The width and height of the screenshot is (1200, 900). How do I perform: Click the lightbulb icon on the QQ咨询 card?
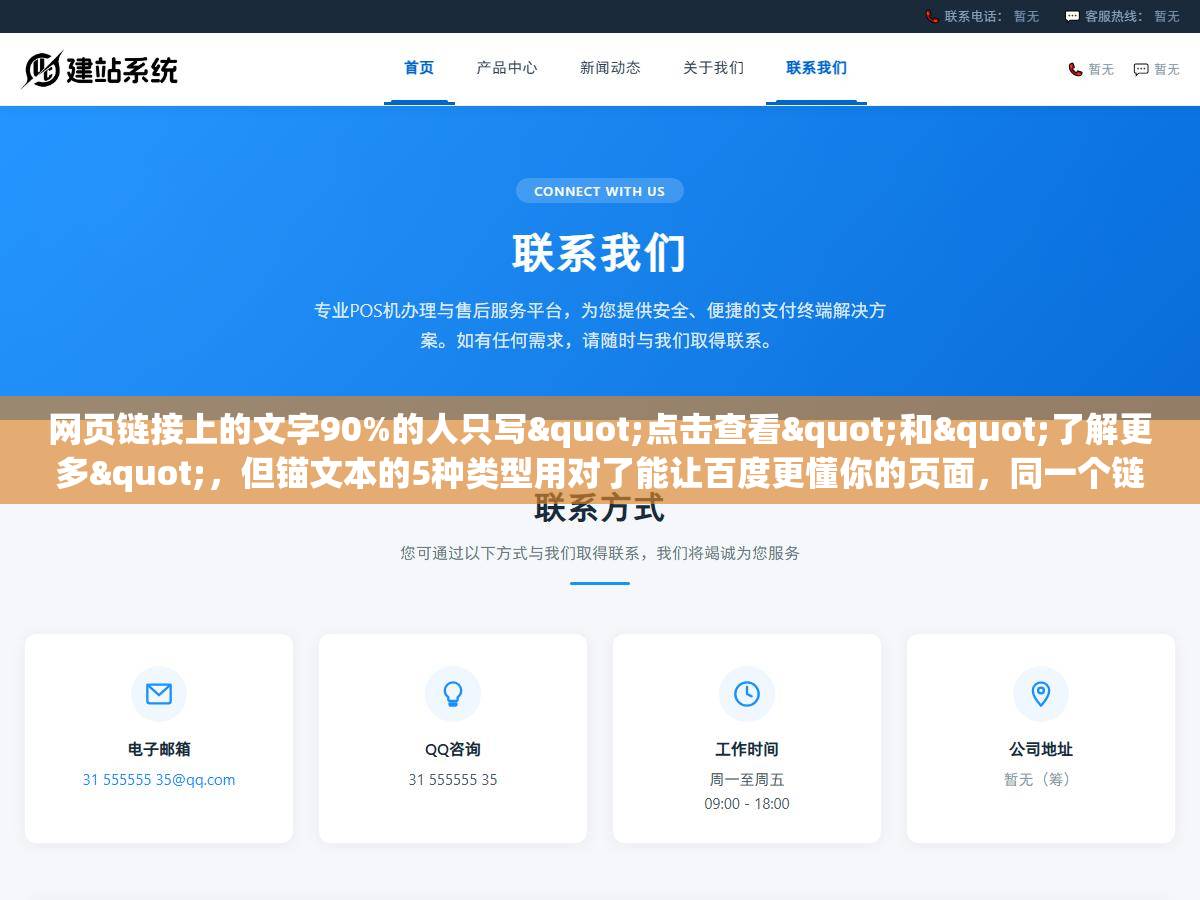453,694
